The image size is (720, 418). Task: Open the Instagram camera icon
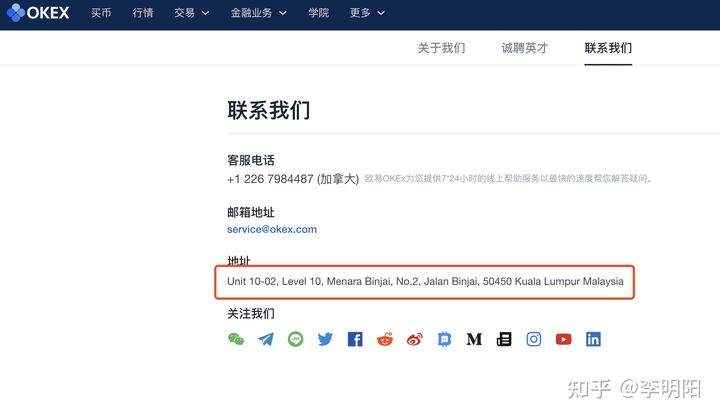[534, 339]
